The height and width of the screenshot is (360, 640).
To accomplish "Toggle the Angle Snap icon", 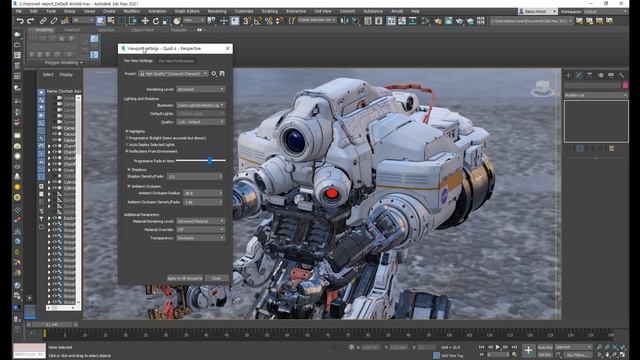I will tap(258, 20).
